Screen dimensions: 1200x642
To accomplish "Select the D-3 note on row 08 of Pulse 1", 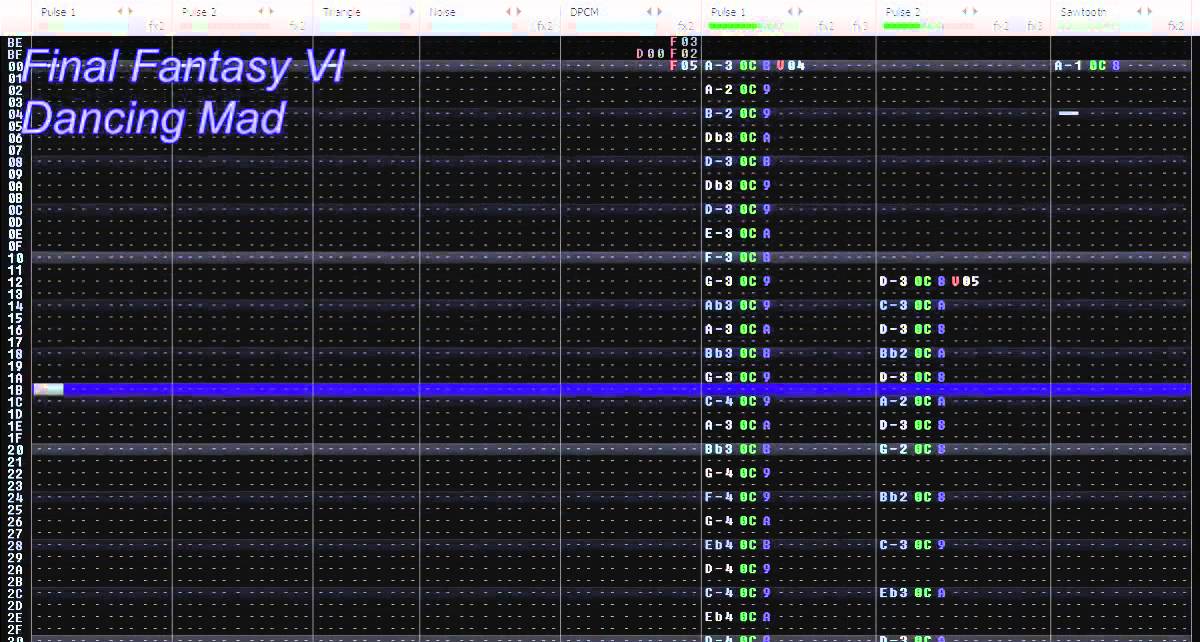I will [719, 161].
